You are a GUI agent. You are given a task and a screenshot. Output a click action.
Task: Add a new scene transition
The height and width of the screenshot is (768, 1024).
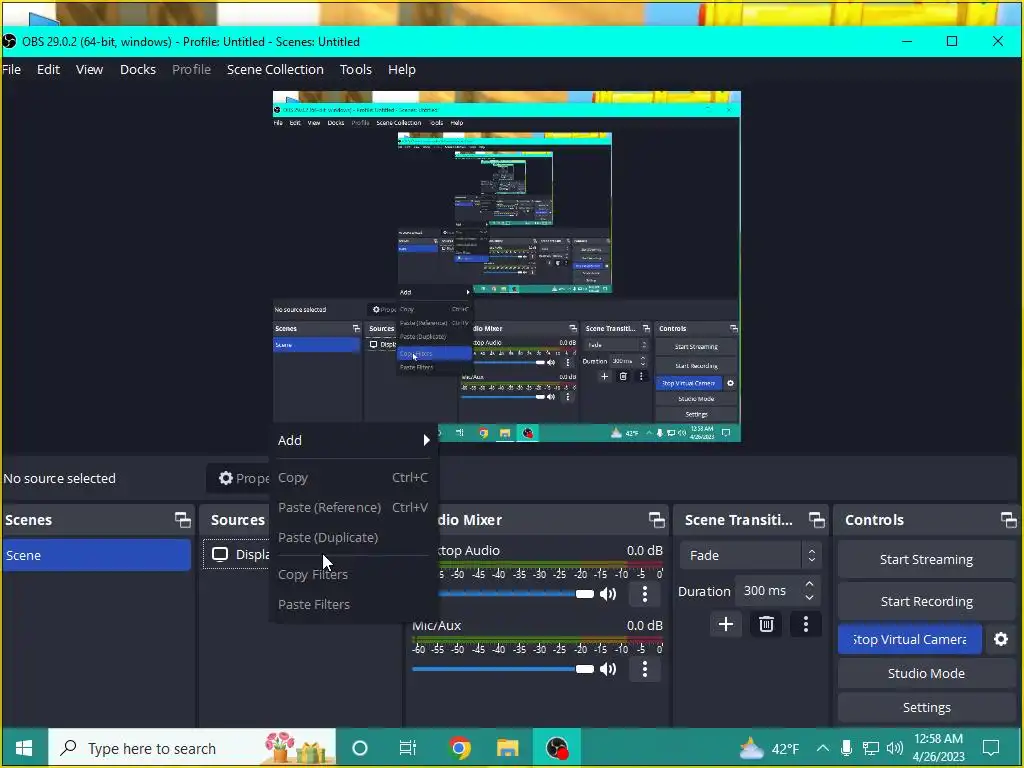click(x=726, y=624)
